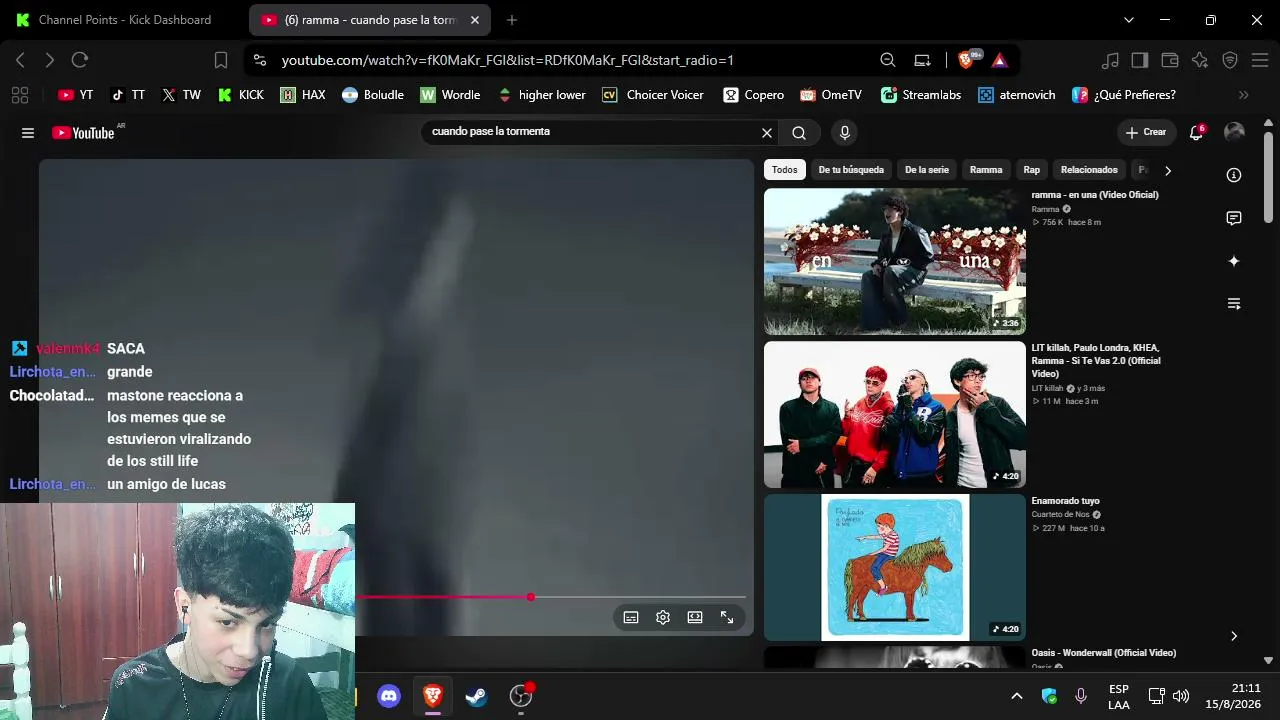The width and height of the screenshot is (1280, 720).
Task: Click the install app icon in address bar
Action: tap(923, 60)
